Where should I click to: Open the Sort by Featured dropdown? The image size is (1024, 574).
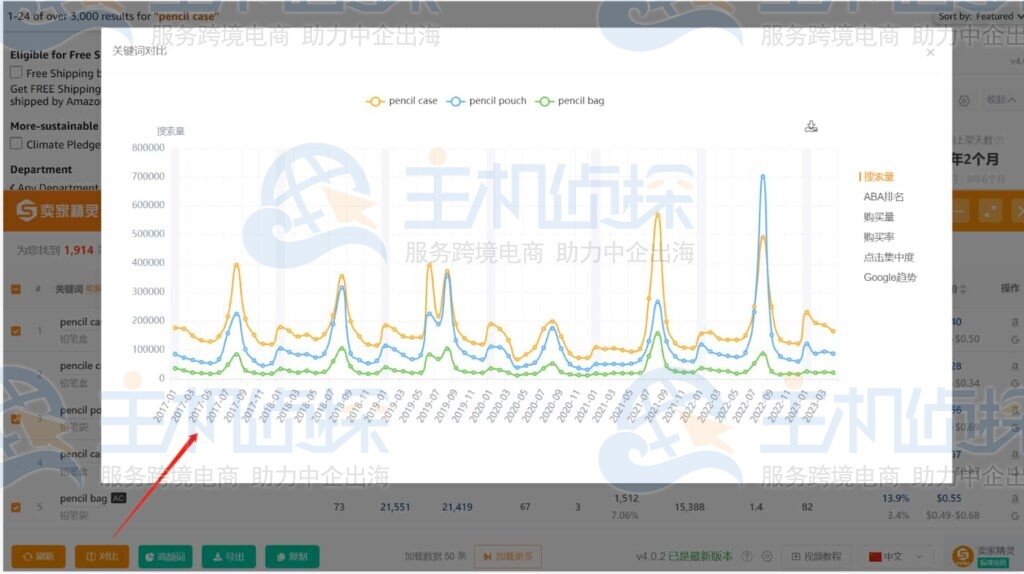point(981,16)
